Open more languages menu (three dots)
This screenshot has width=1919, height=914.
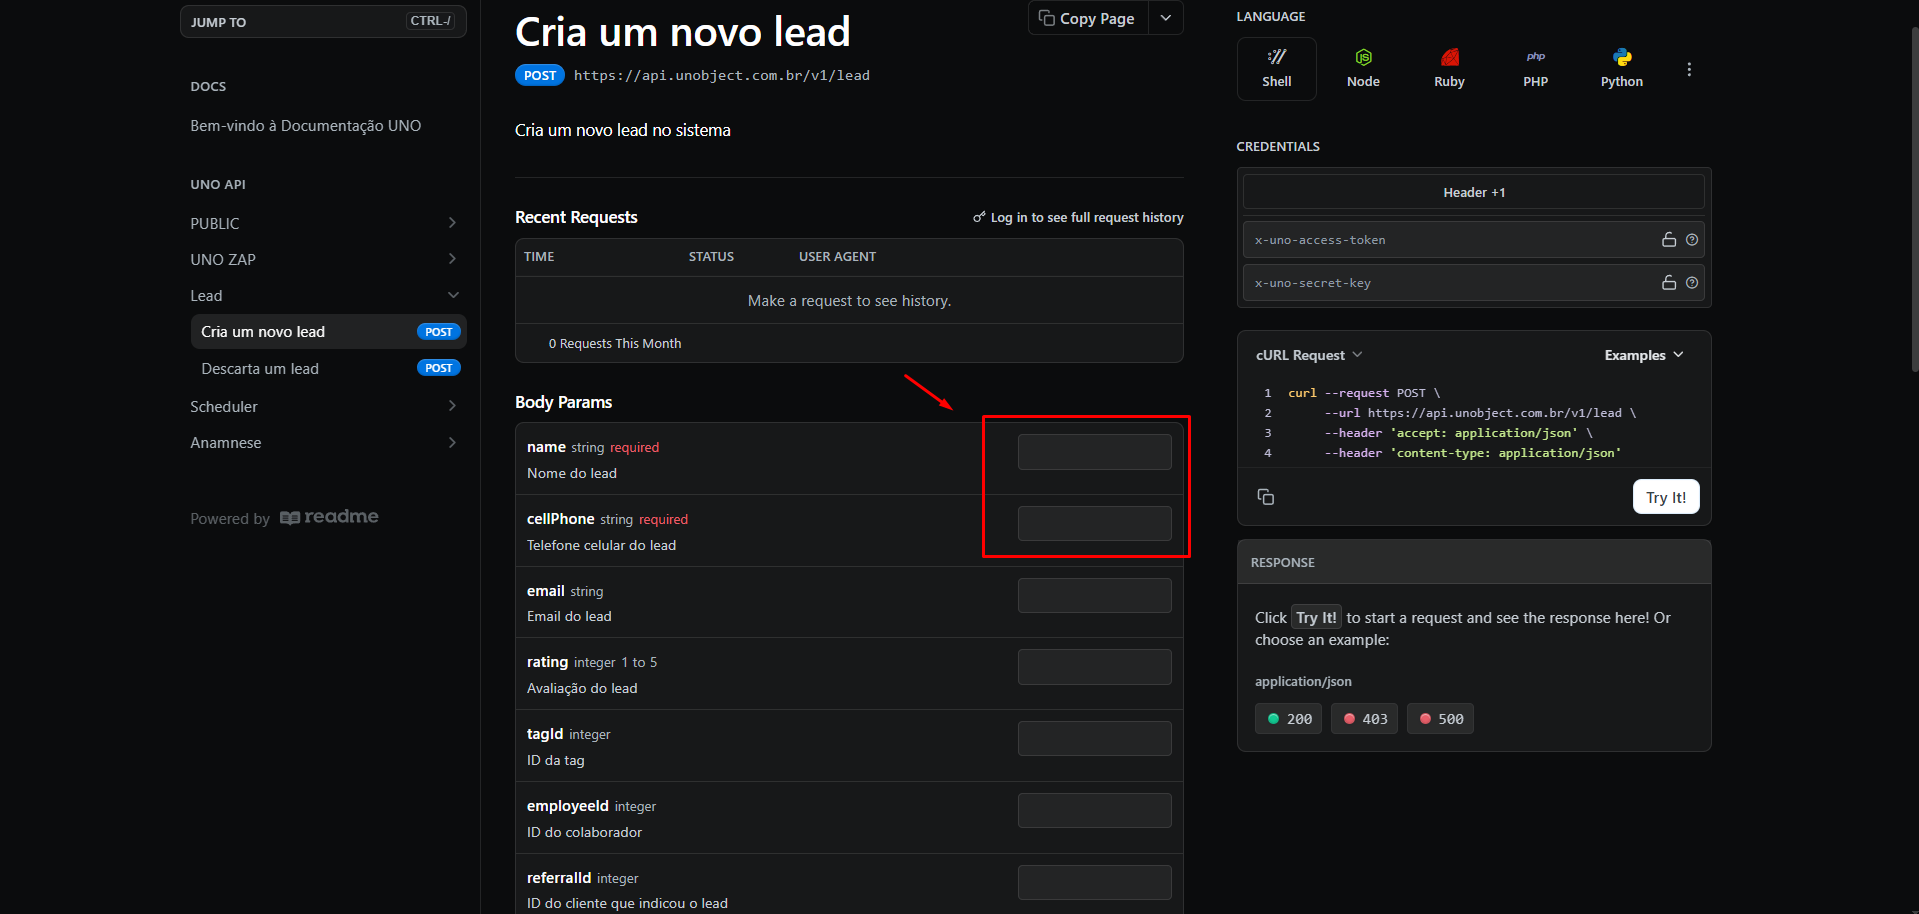pos(1689,69)
